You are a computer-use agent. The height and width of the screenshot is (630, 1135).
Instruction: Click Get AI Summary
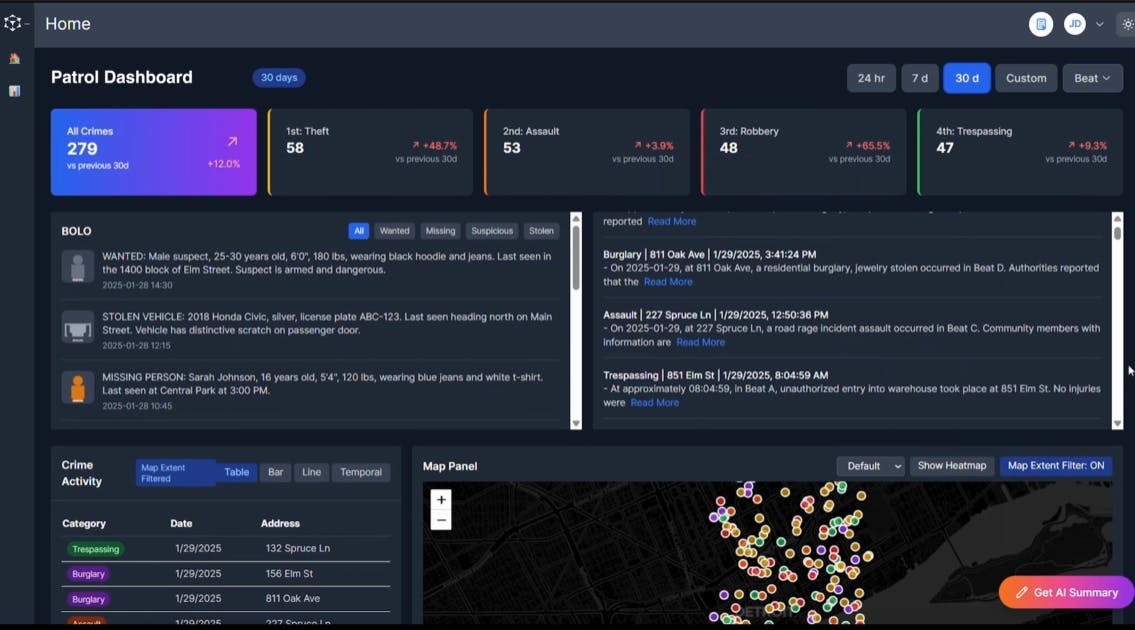click(x=1065, y=592)
